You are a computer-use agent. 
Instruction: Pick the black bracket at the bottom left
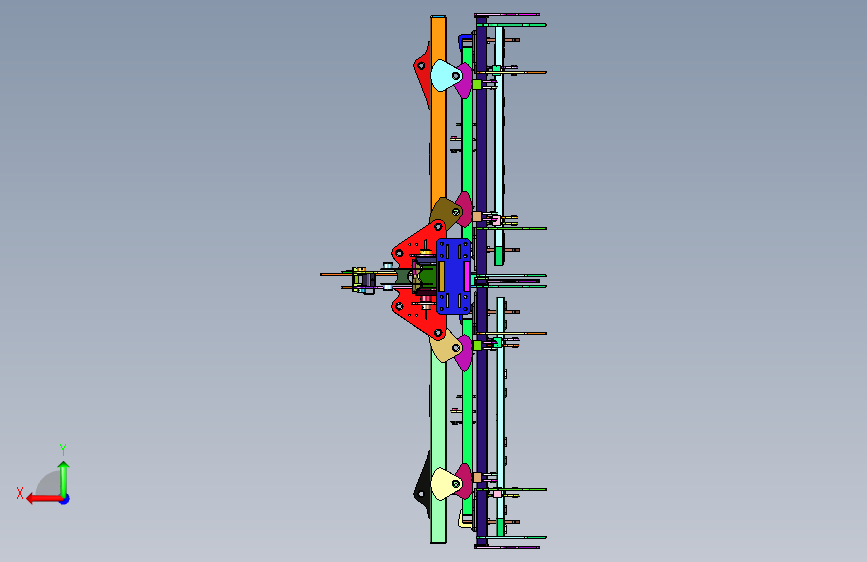pos(422,485)
